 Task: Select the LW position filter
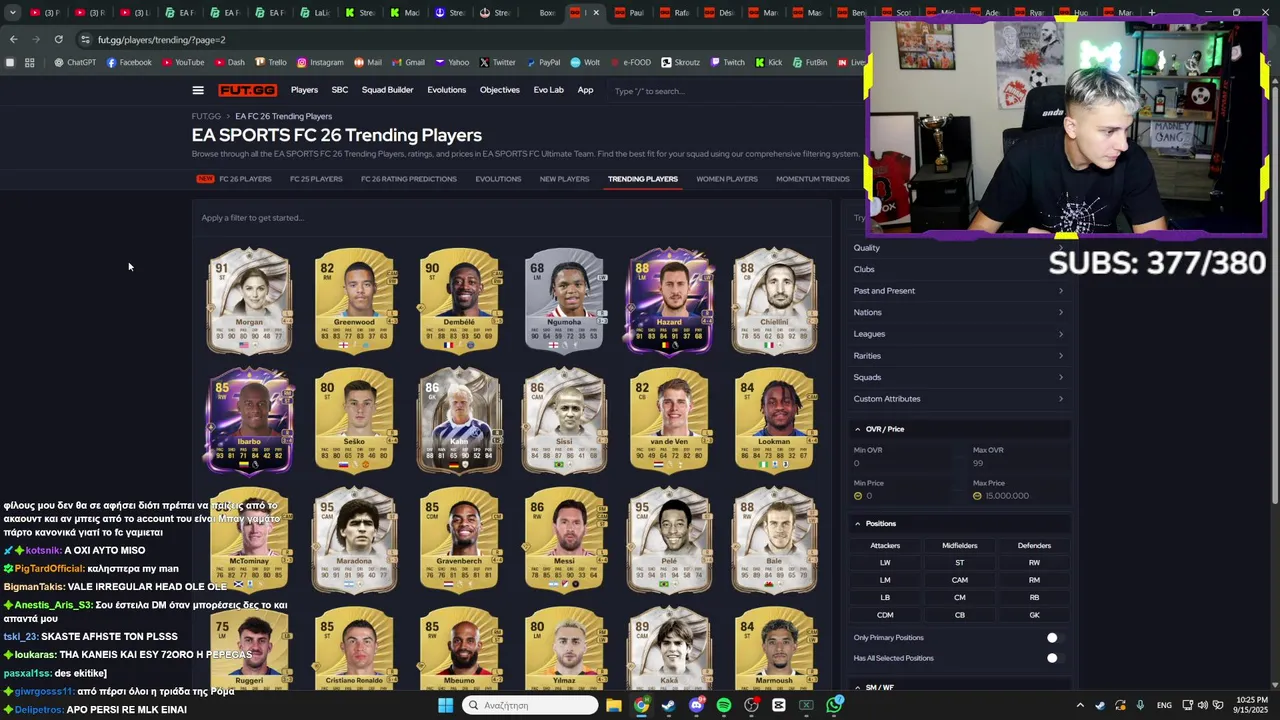pyautogui.click(x=885, y=562)
